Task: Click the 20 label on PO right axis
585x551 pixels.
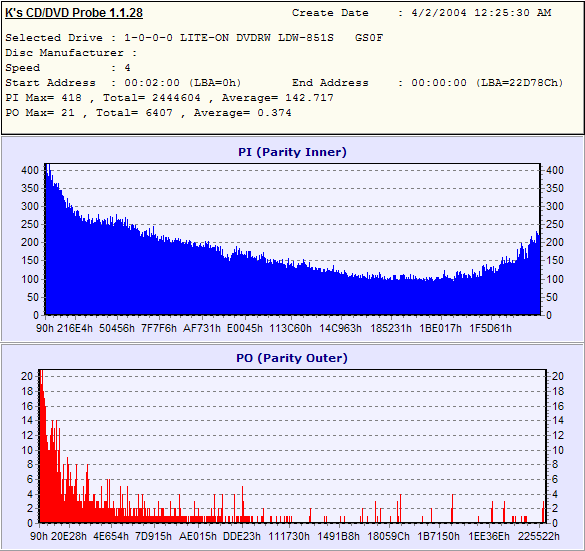Action: [557, 376]
